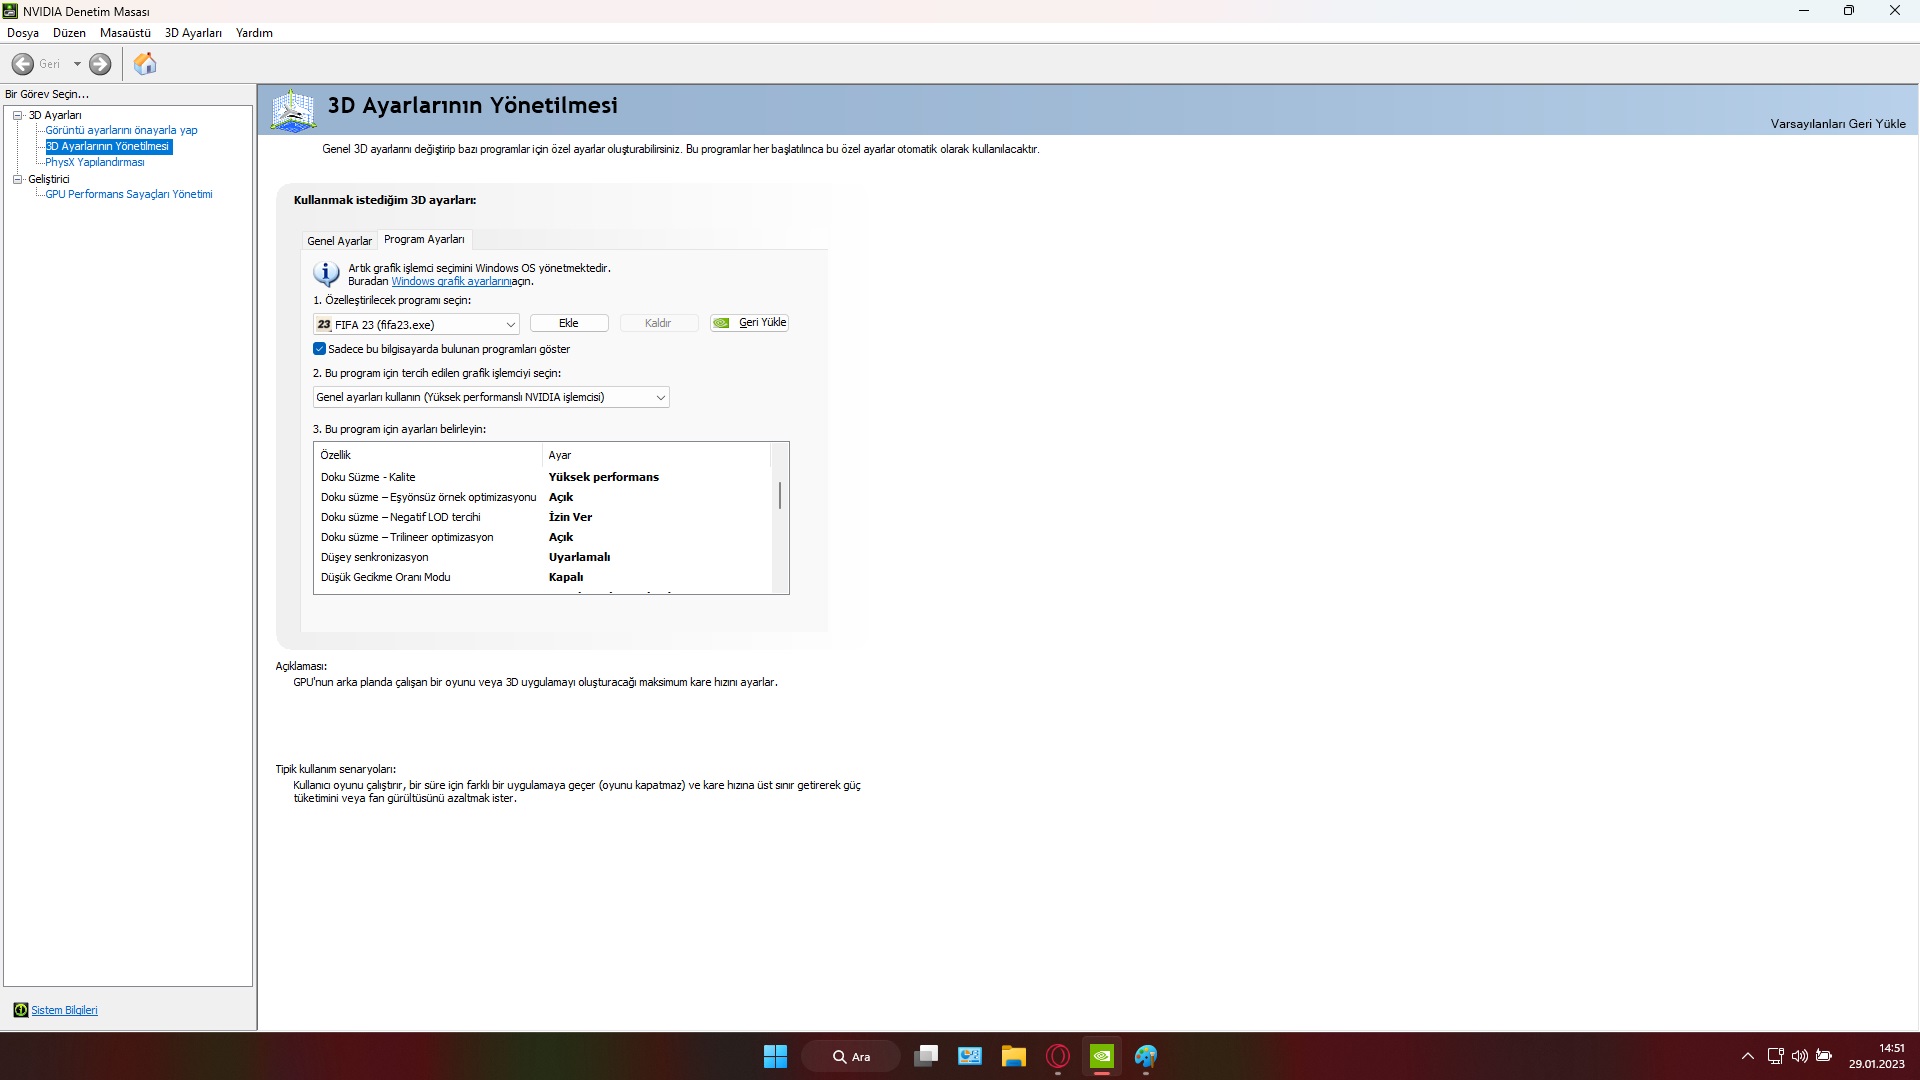Open the Windows Start menu
The height and width of the screenshot is (1080, 1920).
click(x=775, y=1056)
